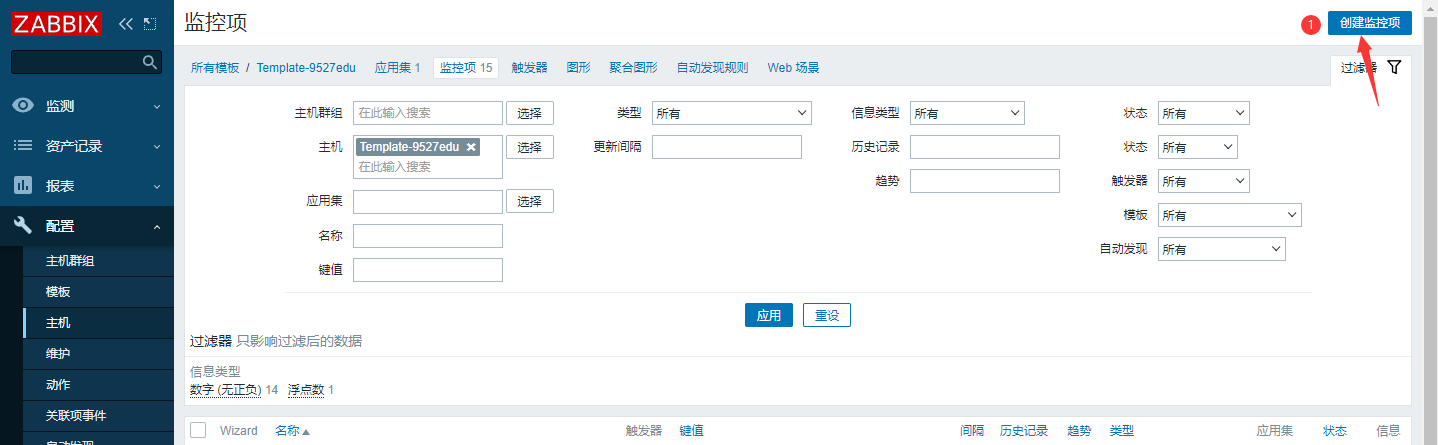Switch to the Web 场景 tab
1438x445 pixels.
[793, 67]
